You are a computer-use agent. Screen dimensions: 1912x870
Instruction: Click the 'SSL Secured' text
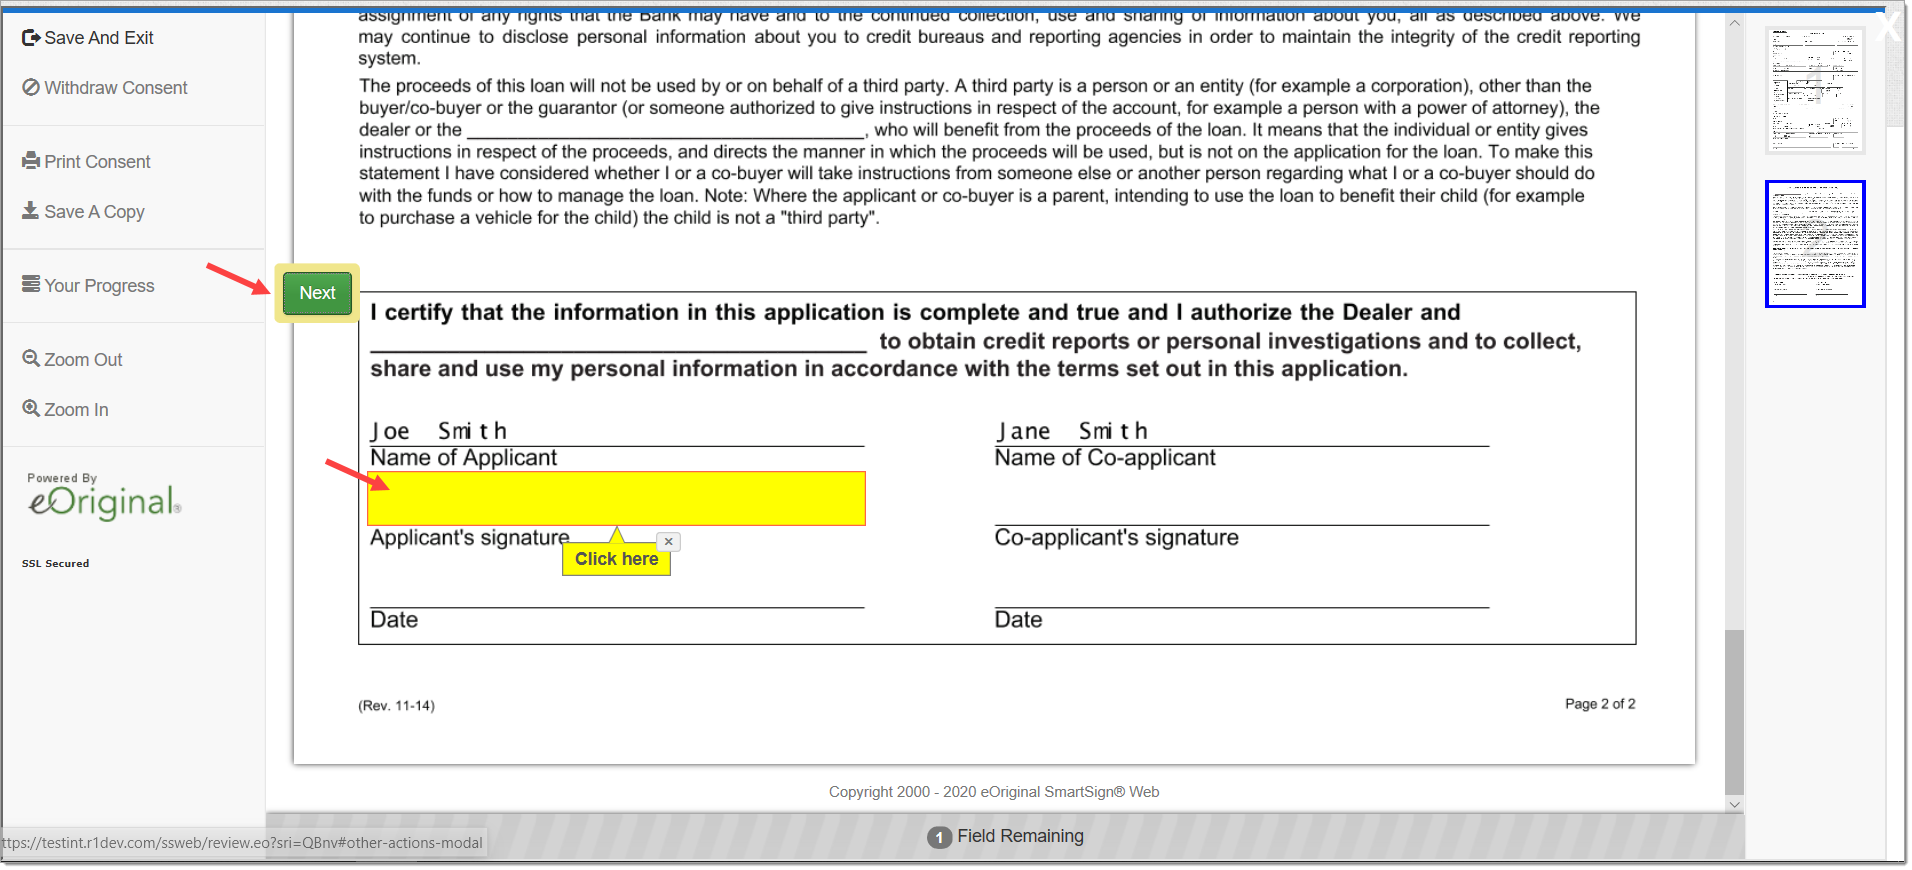[56, 564]
